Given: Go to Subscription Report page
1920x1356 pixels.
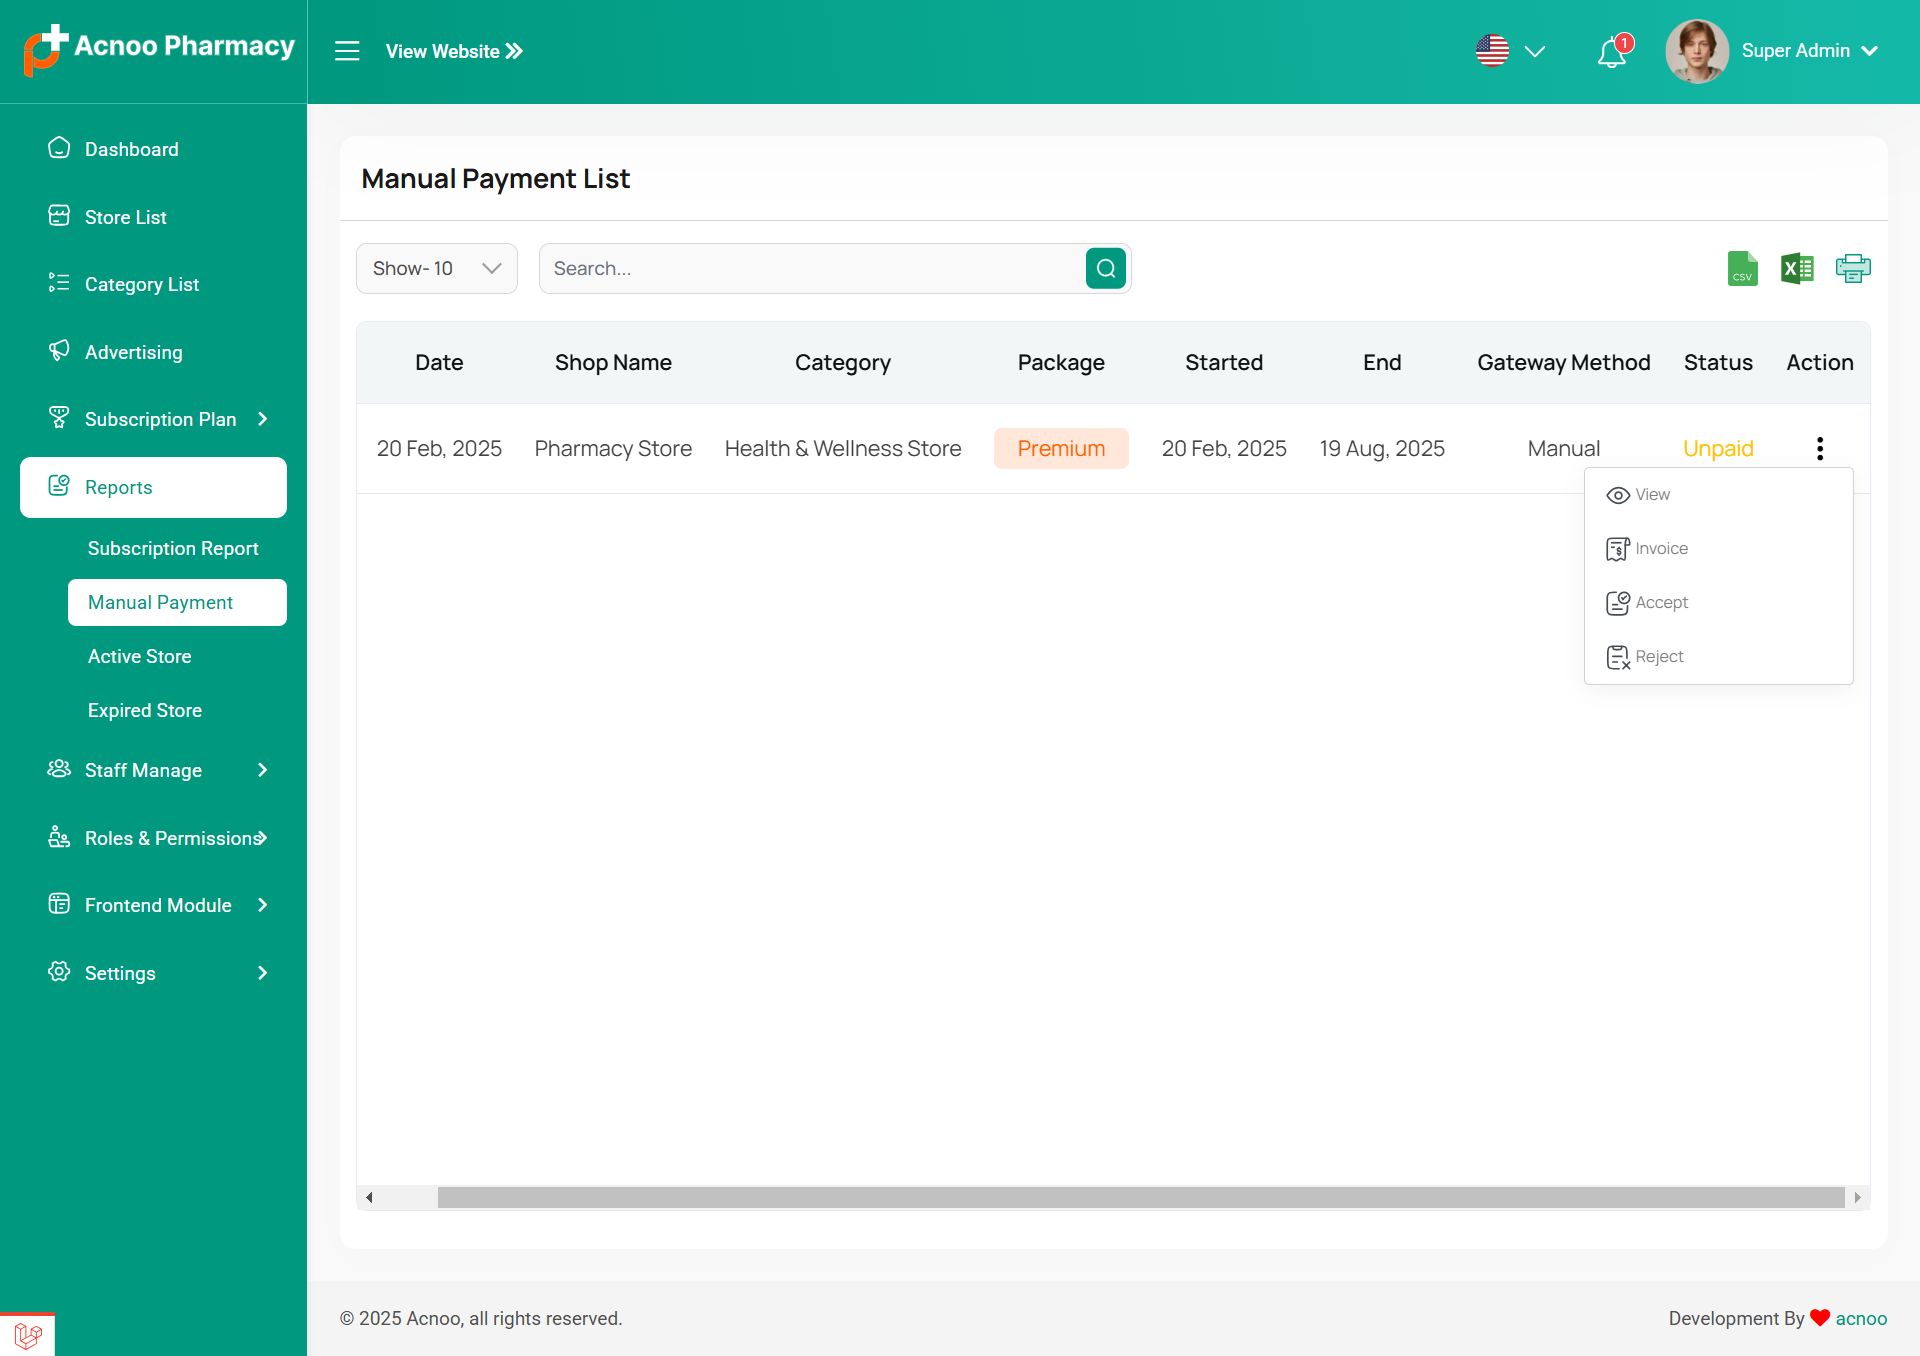Looking at the screenshot, I should pyautogui.click(x=173, y=548).
